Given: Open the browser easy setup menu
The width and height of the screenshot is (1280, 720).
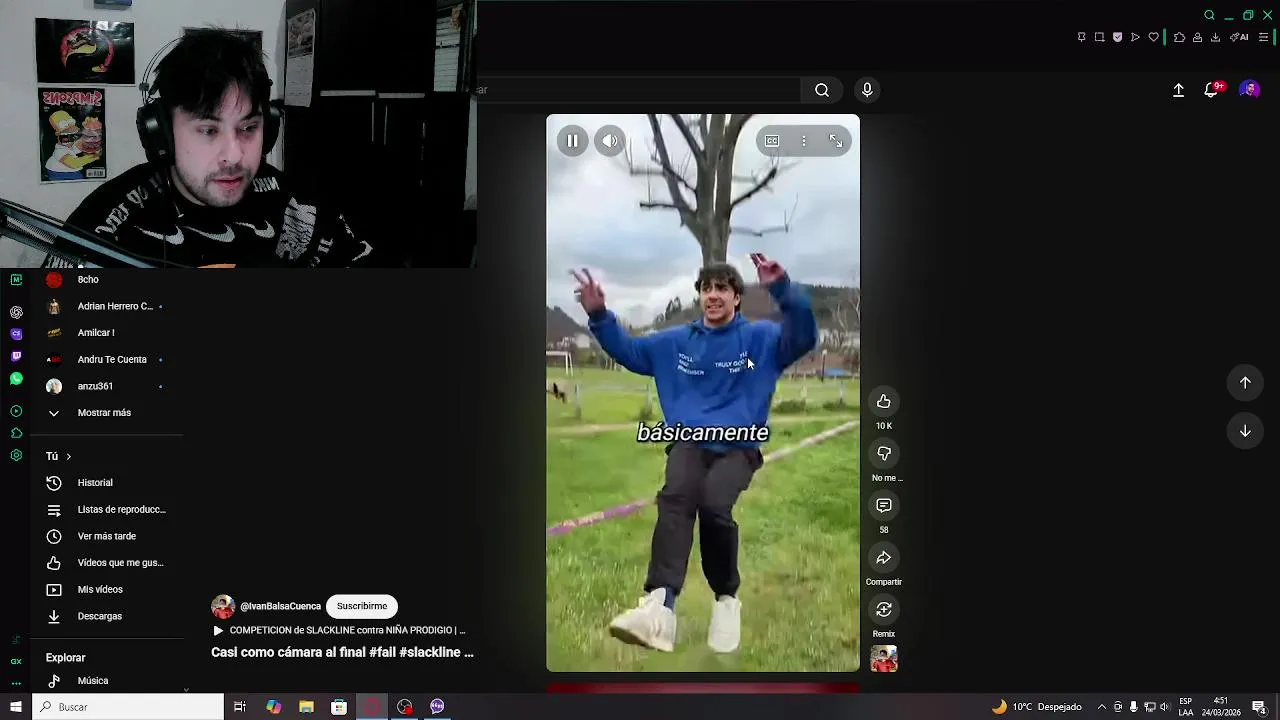Looking at the screenshot, I should click(1263, 37).
